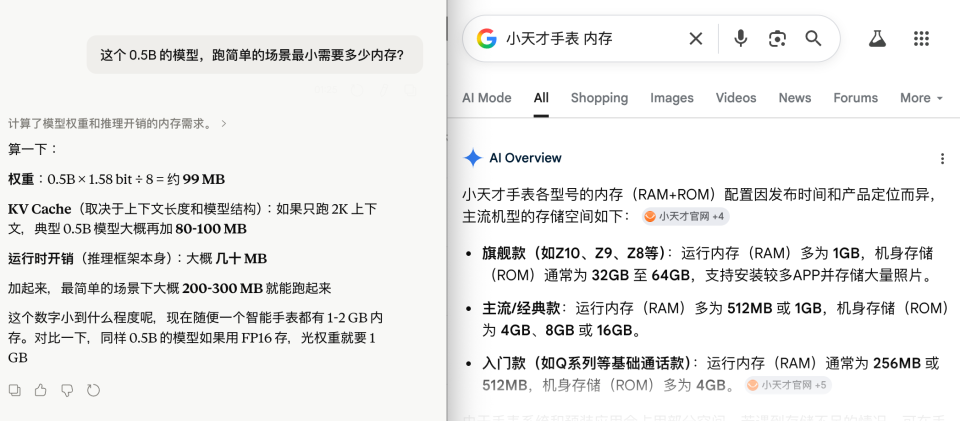Switch to the Shopping tab
The height and width of the screenshot is (421, 960).
[x=599, y=98]
